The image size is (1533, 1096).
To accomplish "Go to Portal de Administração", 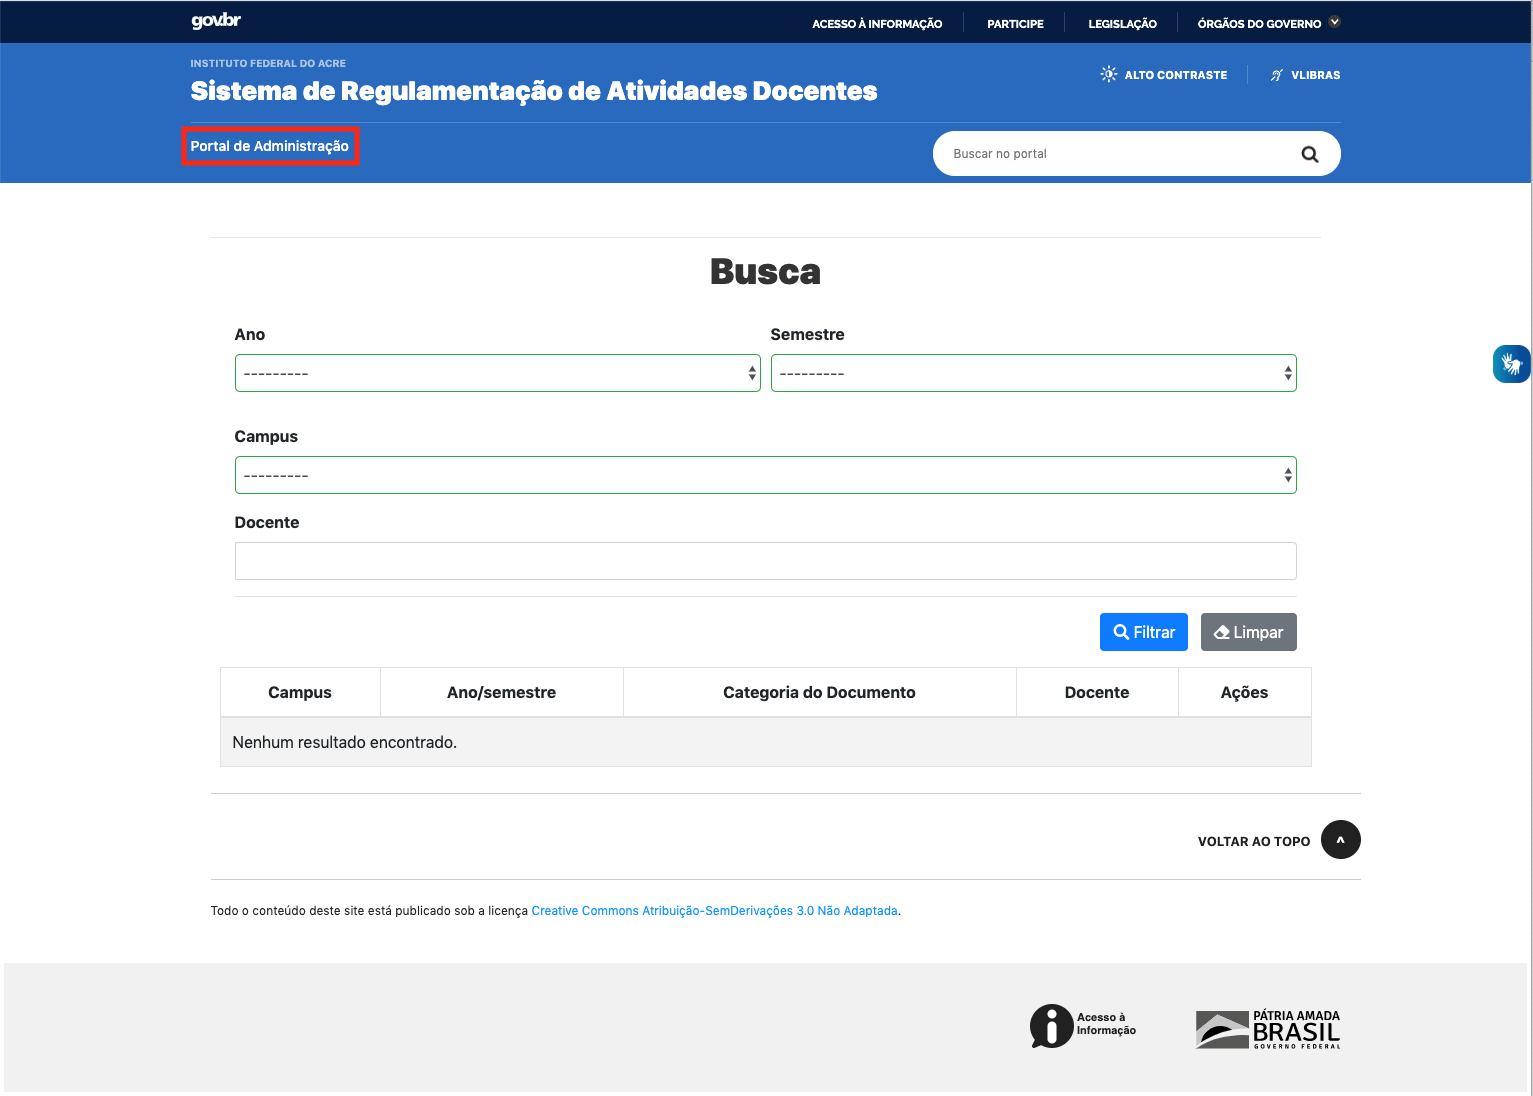I will [270, 145].
